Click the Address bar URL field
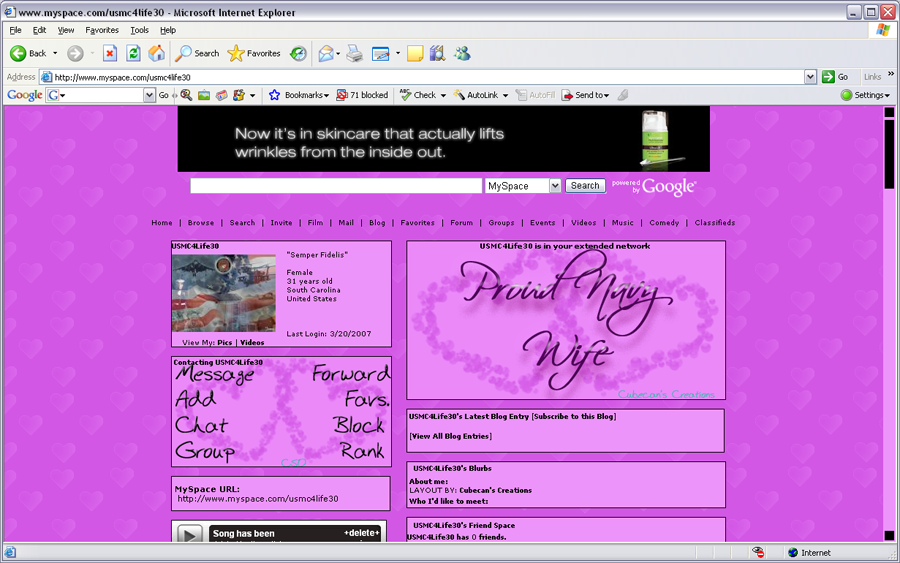900x563 pixels. click(x=422, y=77)
